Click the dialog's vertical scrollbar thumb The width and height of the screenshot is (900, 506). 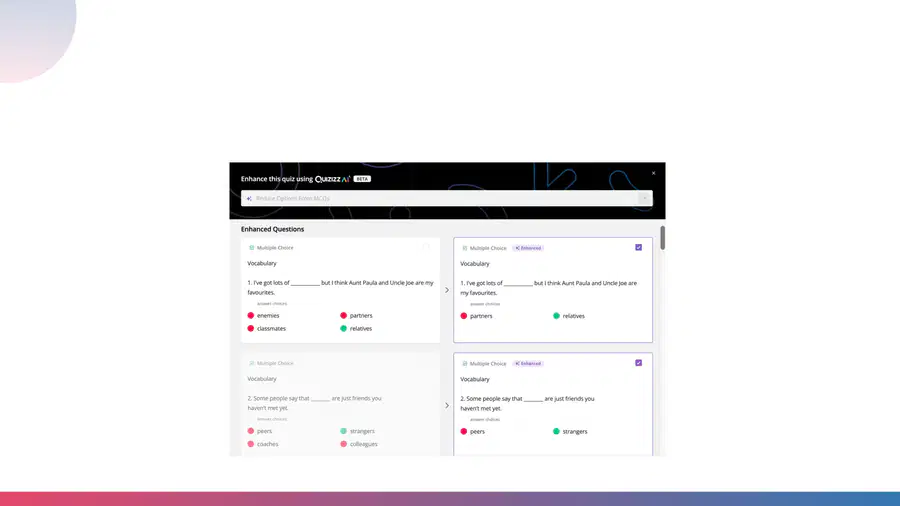pyautogui.click(x=662, y=238)
